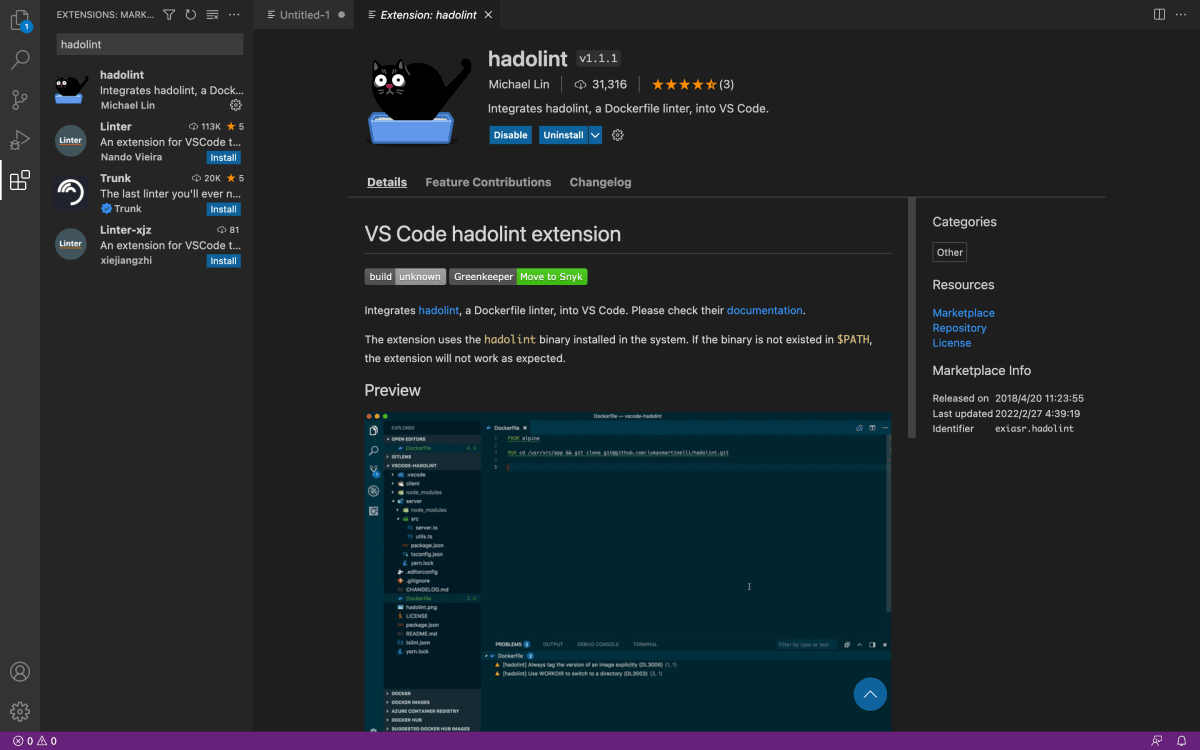Image resolution: width=1200 pixels, height=750 pixels.
Task: Select the Extensions view icon
Action: [x=20, y=181]
